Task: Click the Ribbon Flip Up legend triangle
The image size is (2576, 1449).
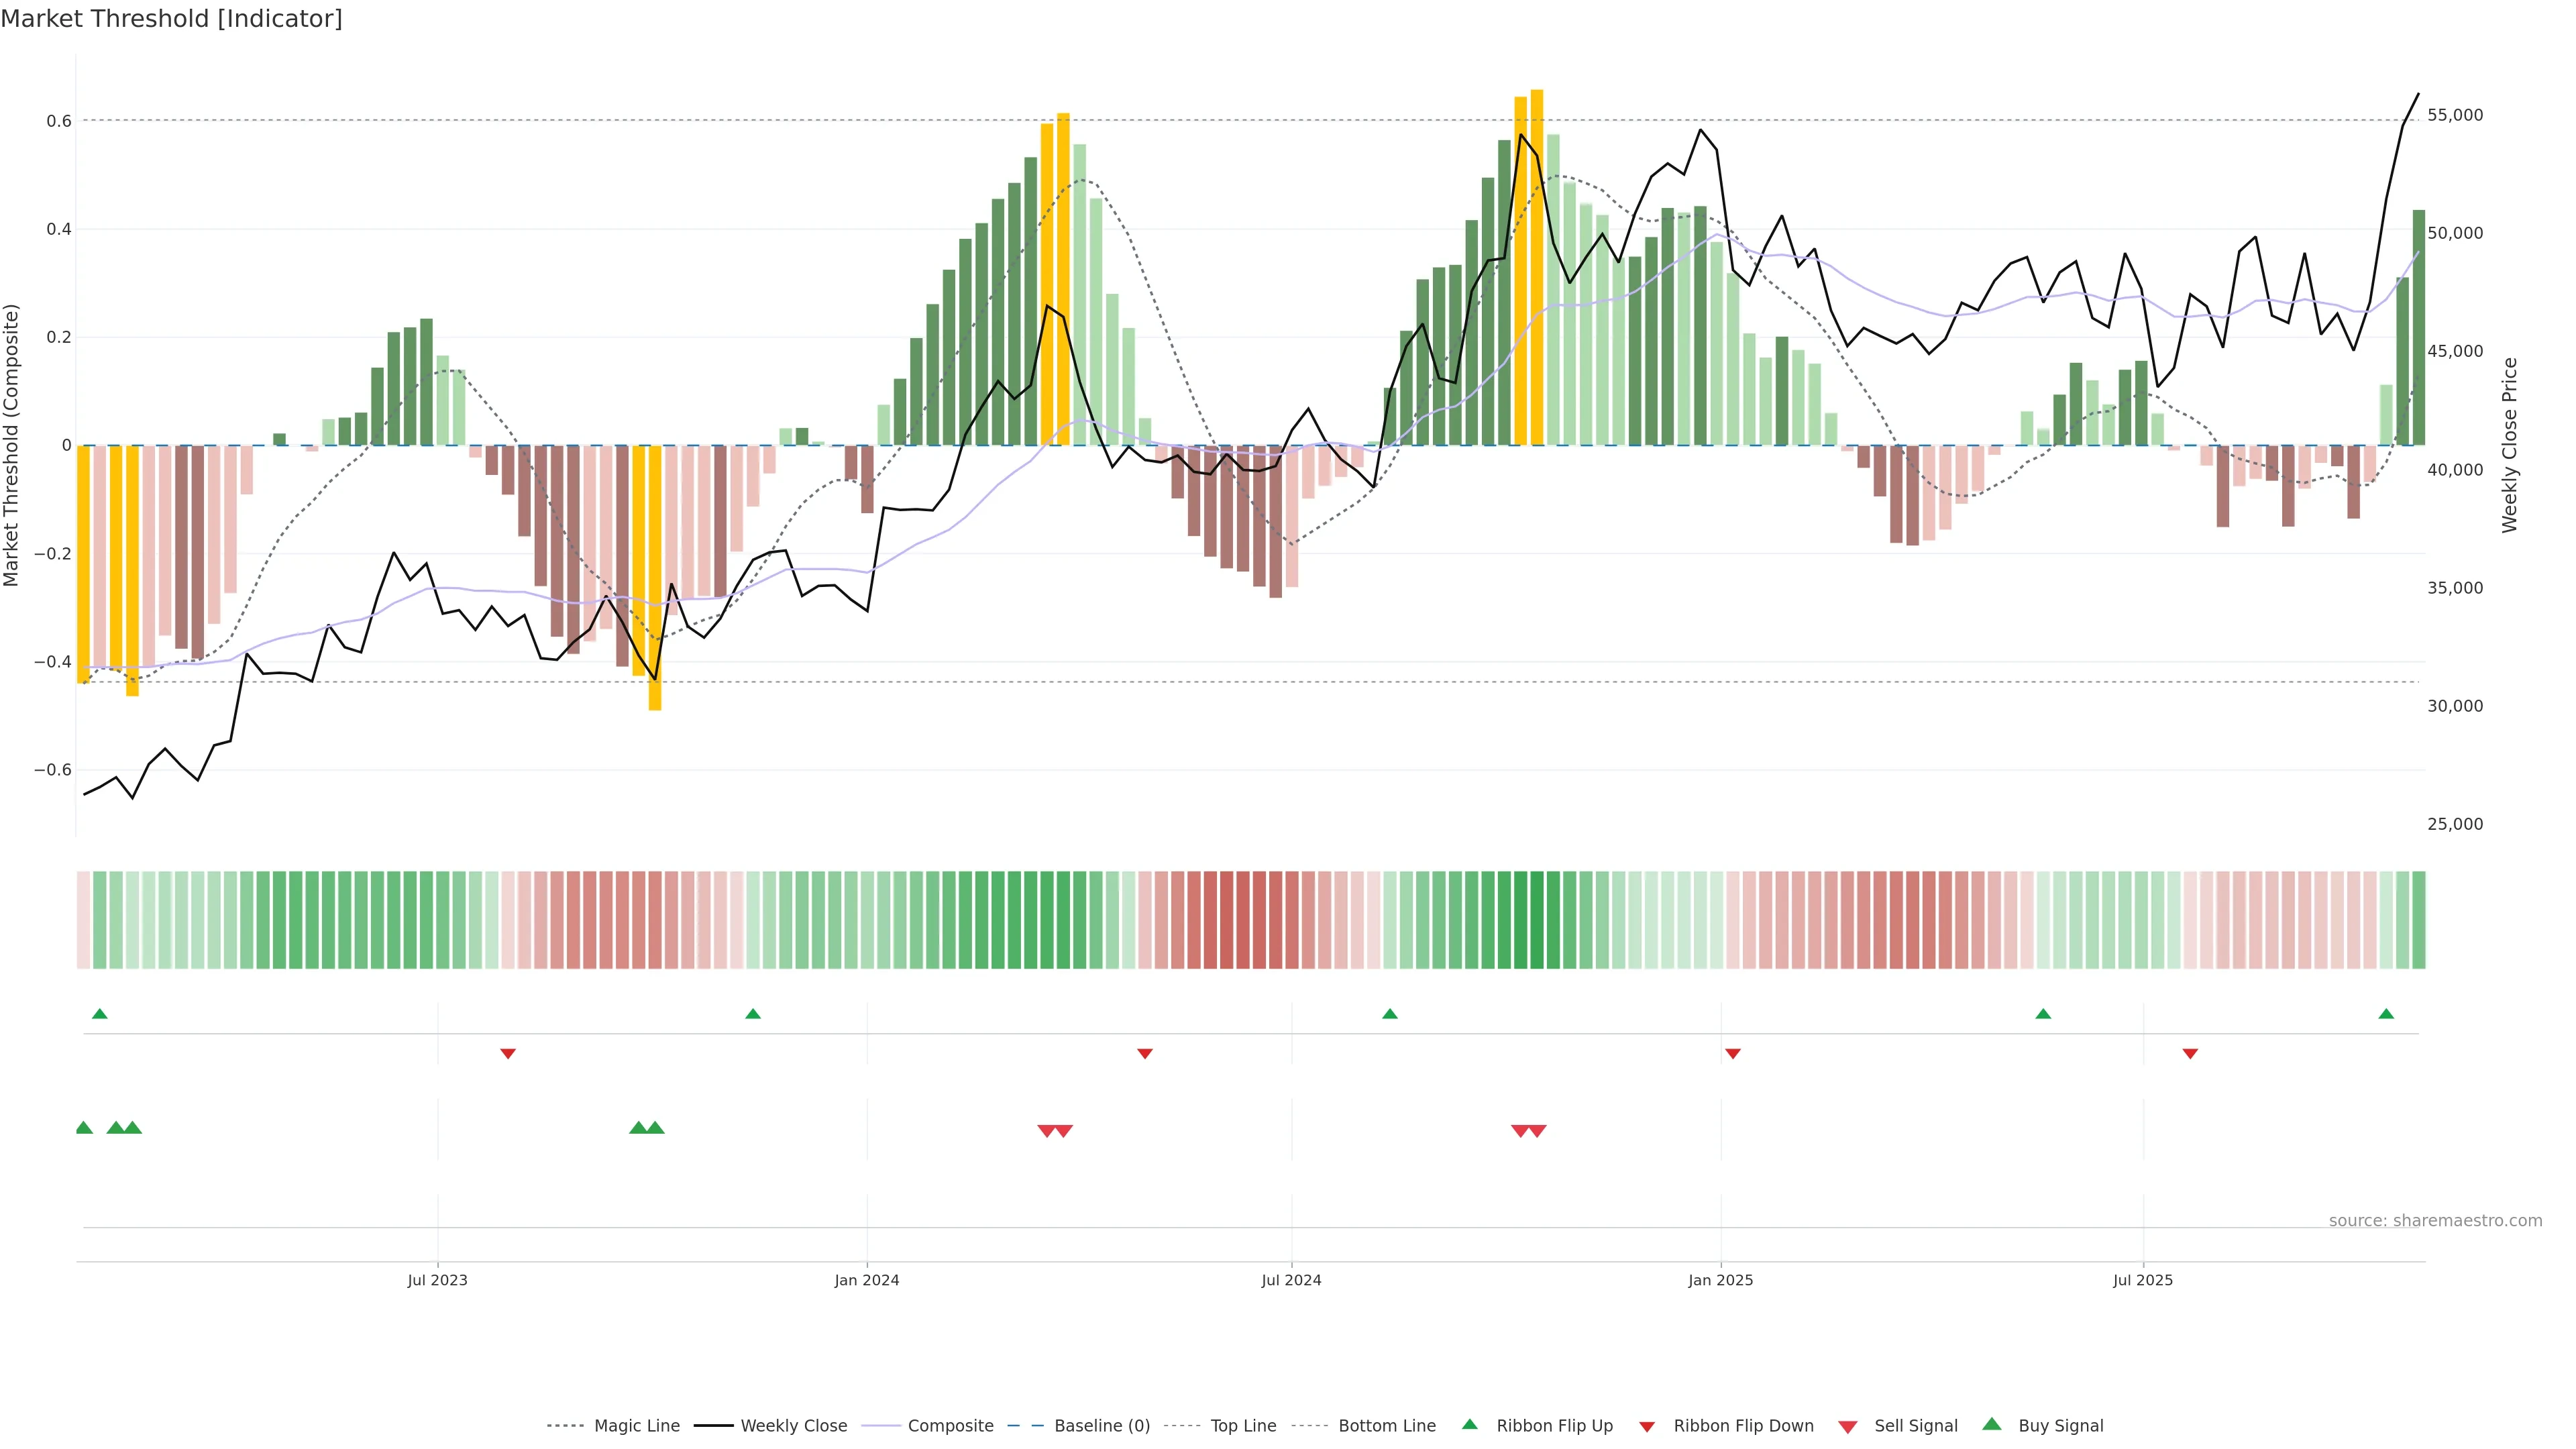Action: click(1469, 1424)
